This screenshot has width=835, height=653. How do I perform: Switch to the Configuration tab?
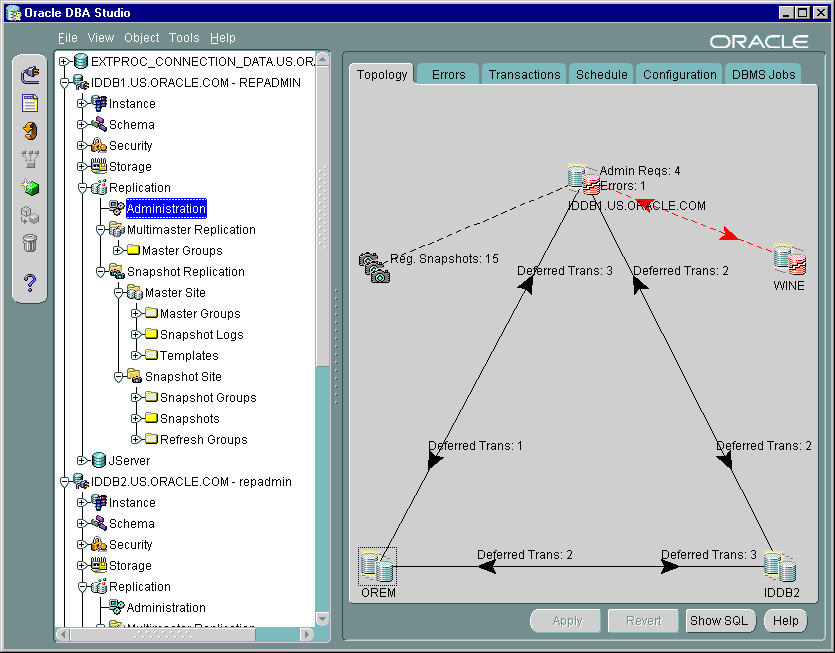click(x=680, y=75)
